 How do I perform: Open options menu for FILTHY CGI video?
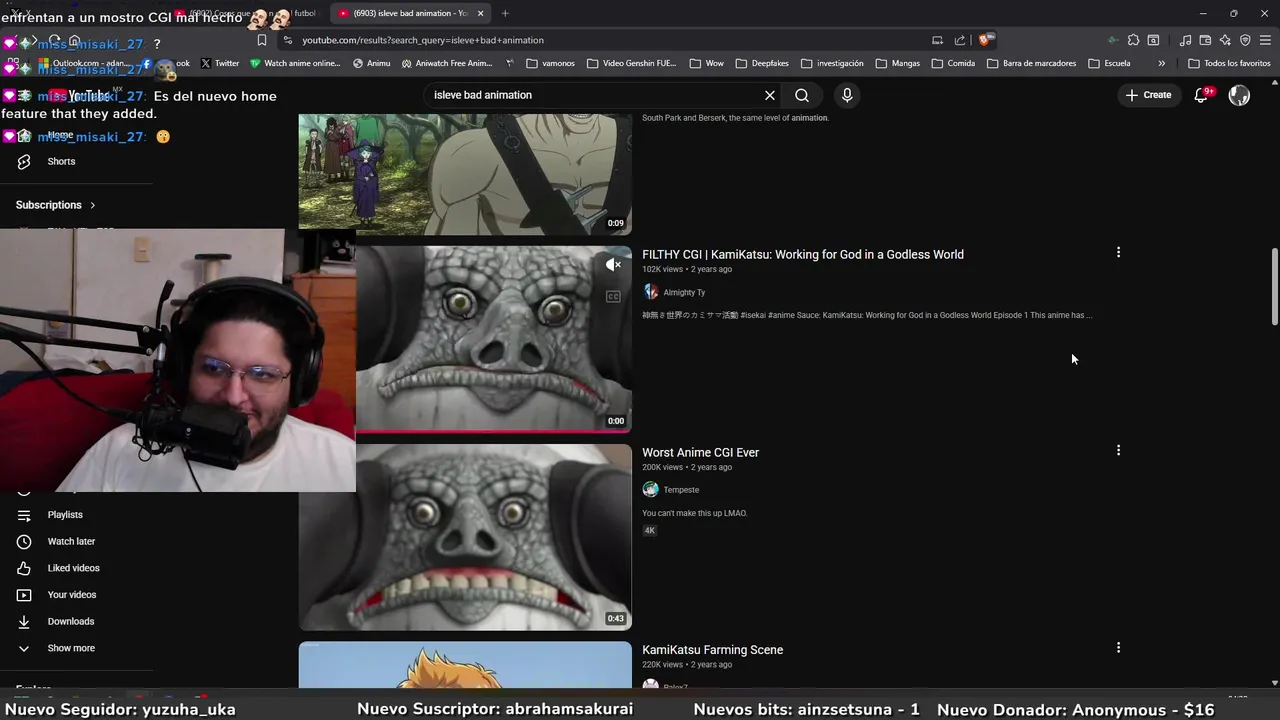[x=1118, y=253]
